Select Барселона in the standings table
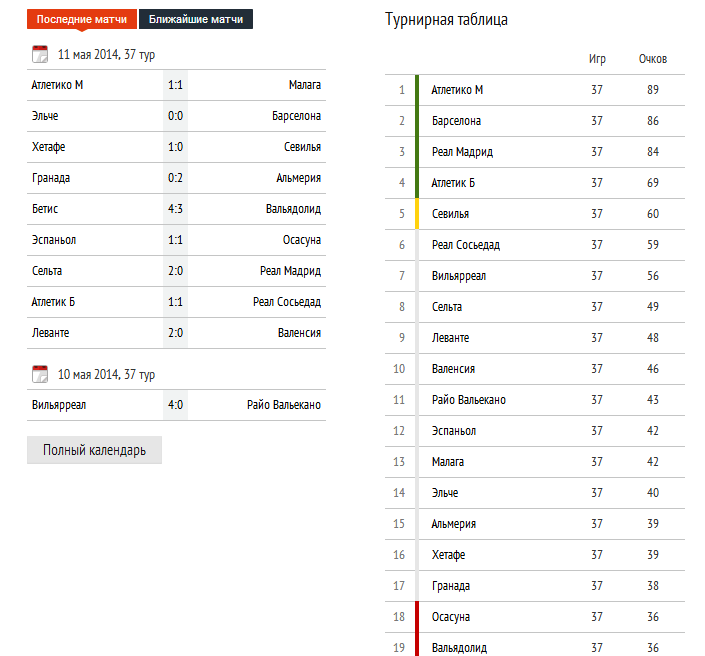 pyautogui.click(x=456, y=121)
